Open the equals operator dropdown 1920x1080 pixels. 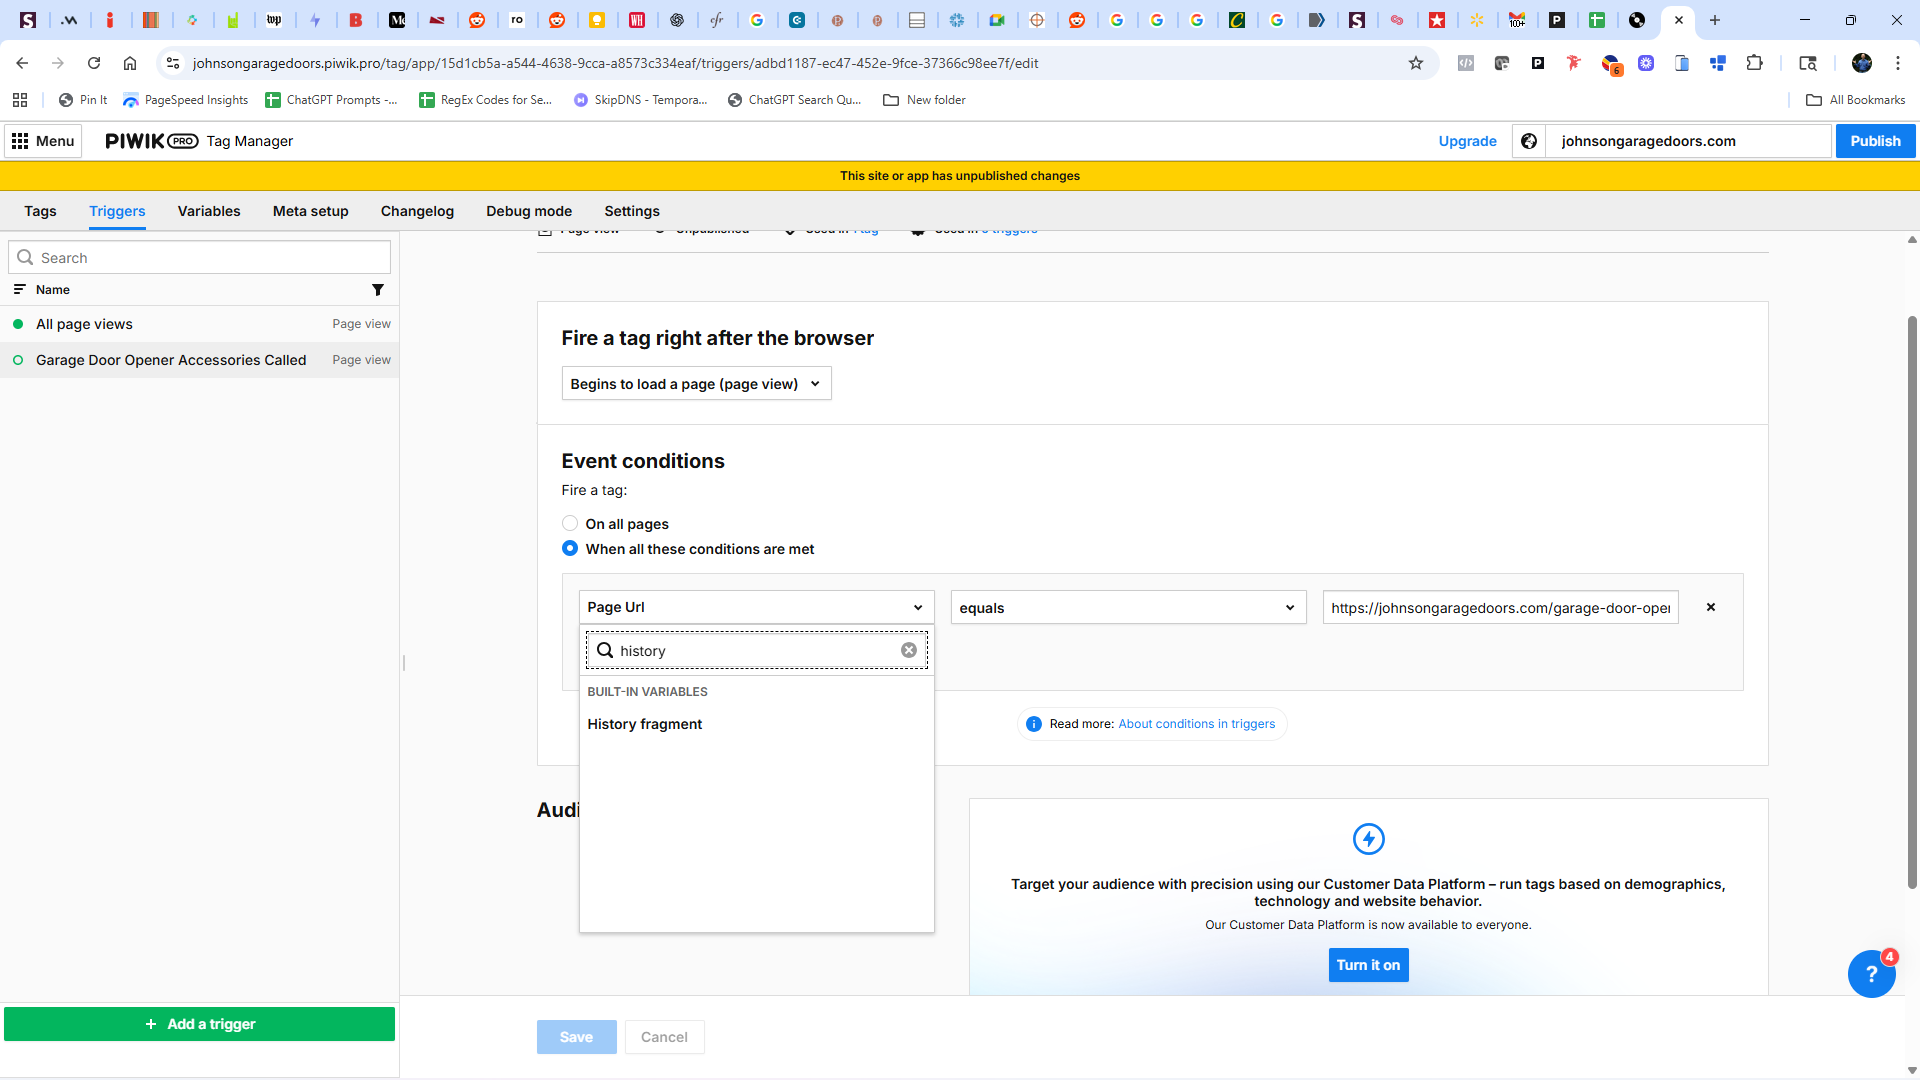1127,608
